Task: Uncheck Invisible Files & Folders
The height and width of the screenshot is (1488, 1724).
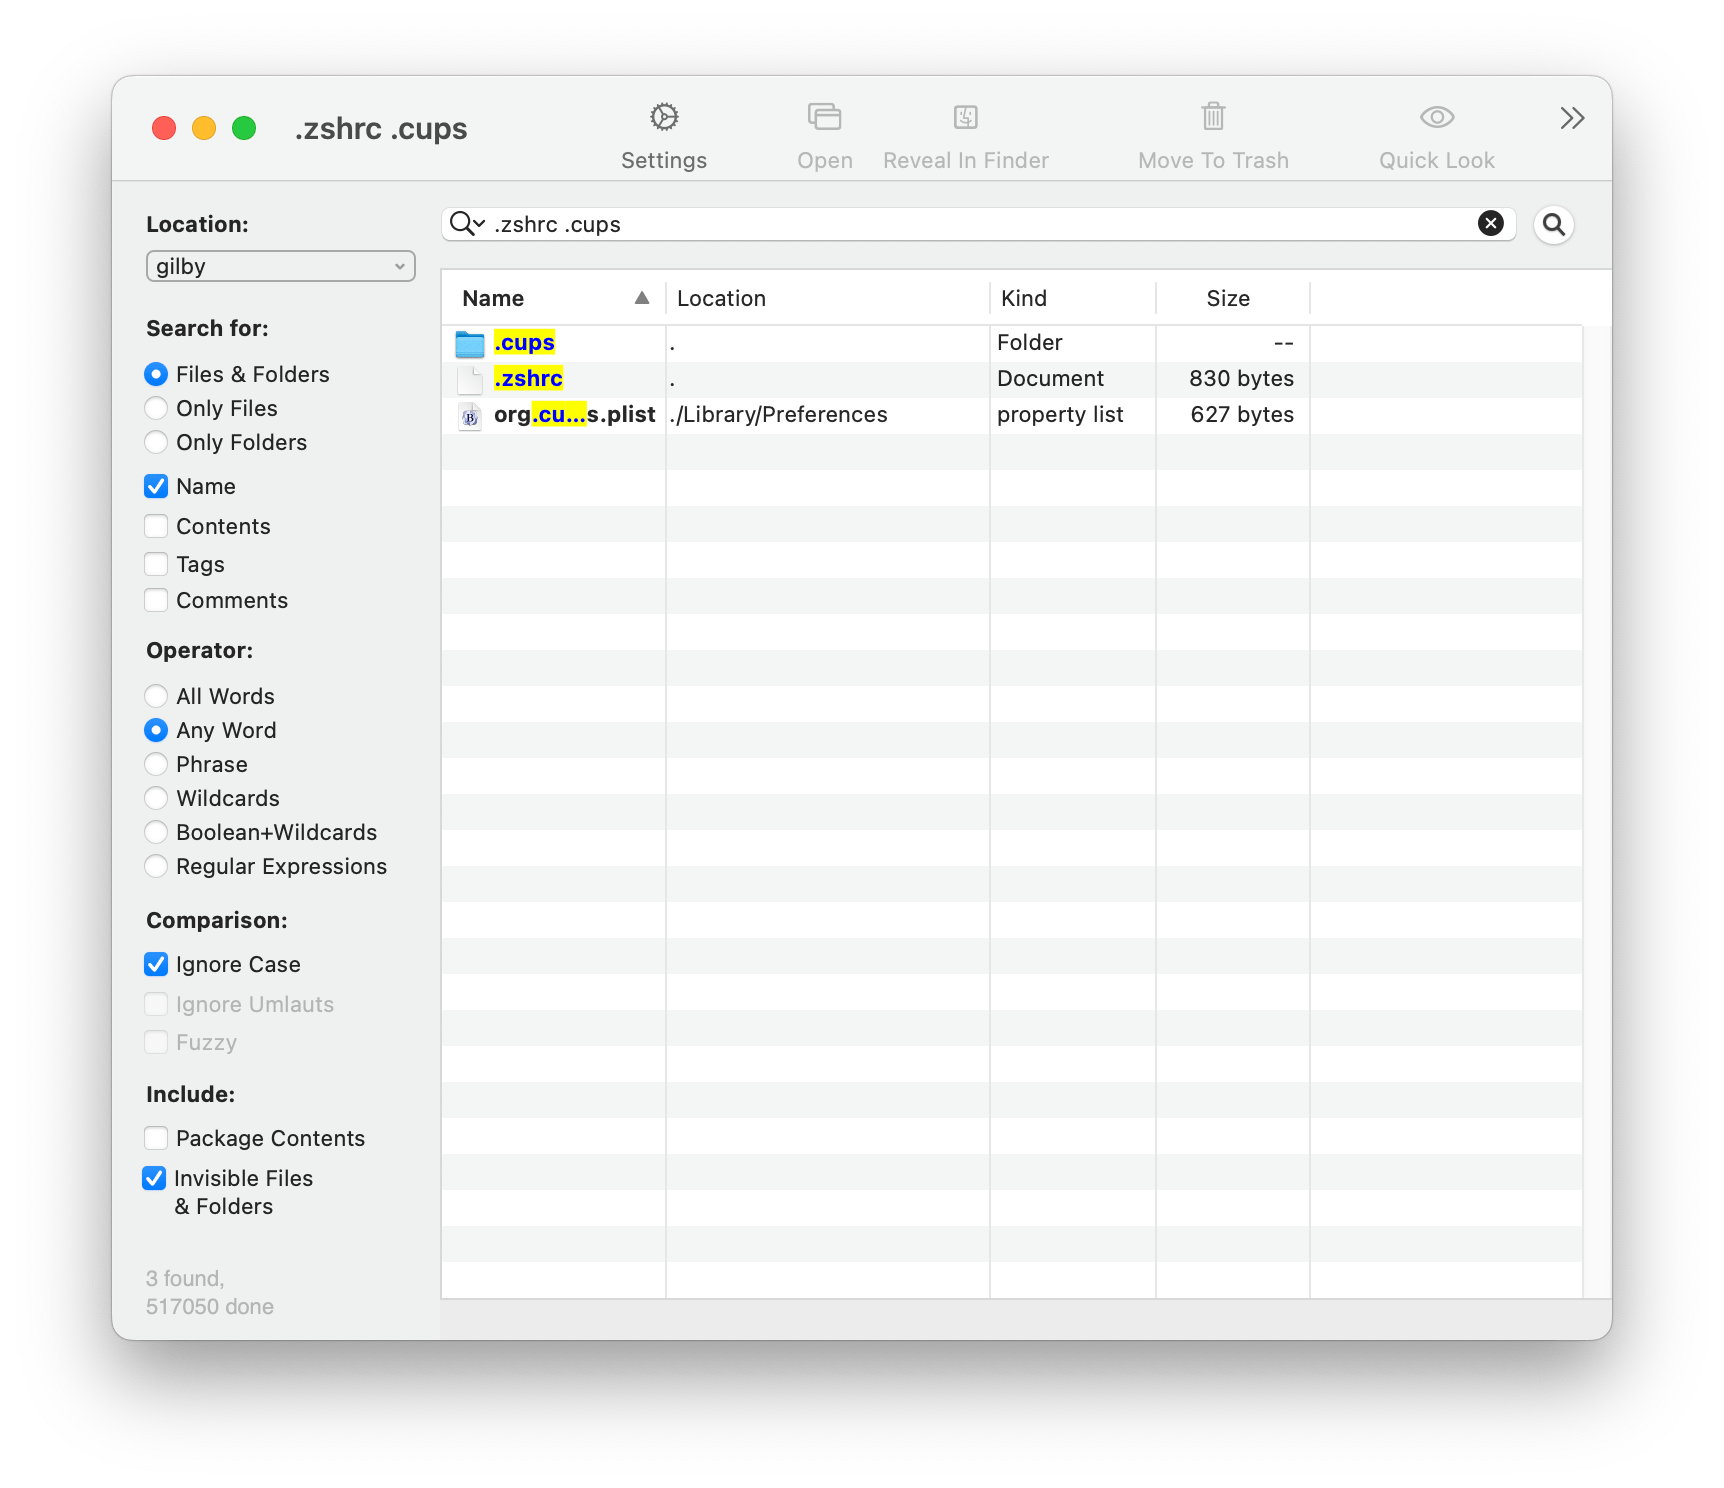Action: pos(155,1178)
